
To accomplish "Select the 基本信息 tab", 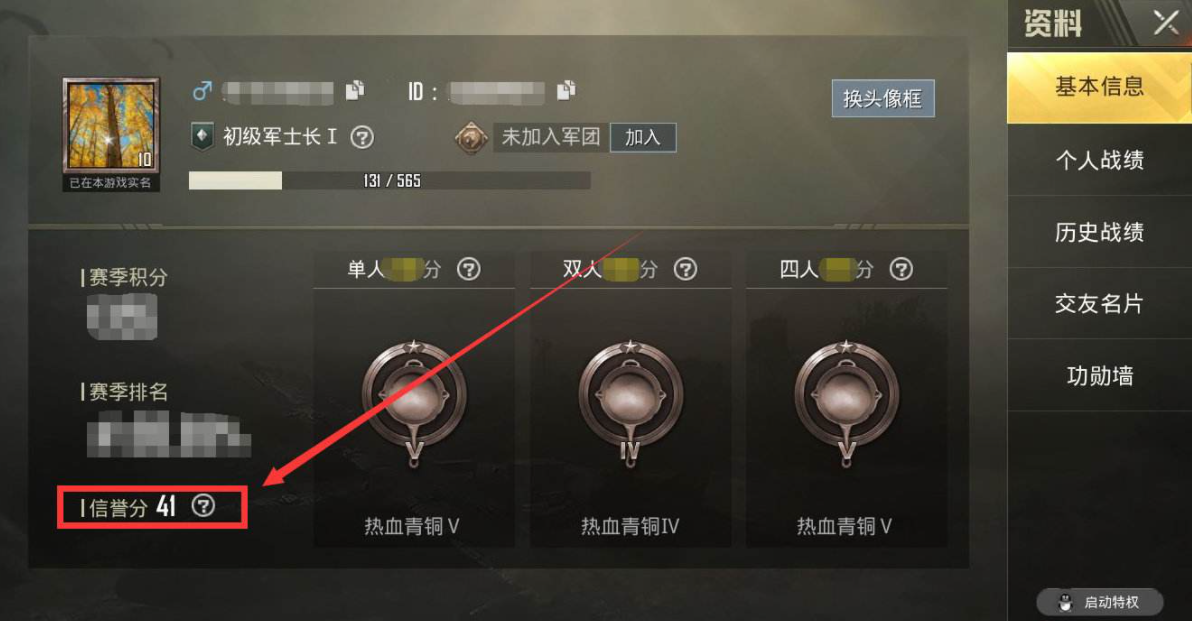I will coord(1099,87).
